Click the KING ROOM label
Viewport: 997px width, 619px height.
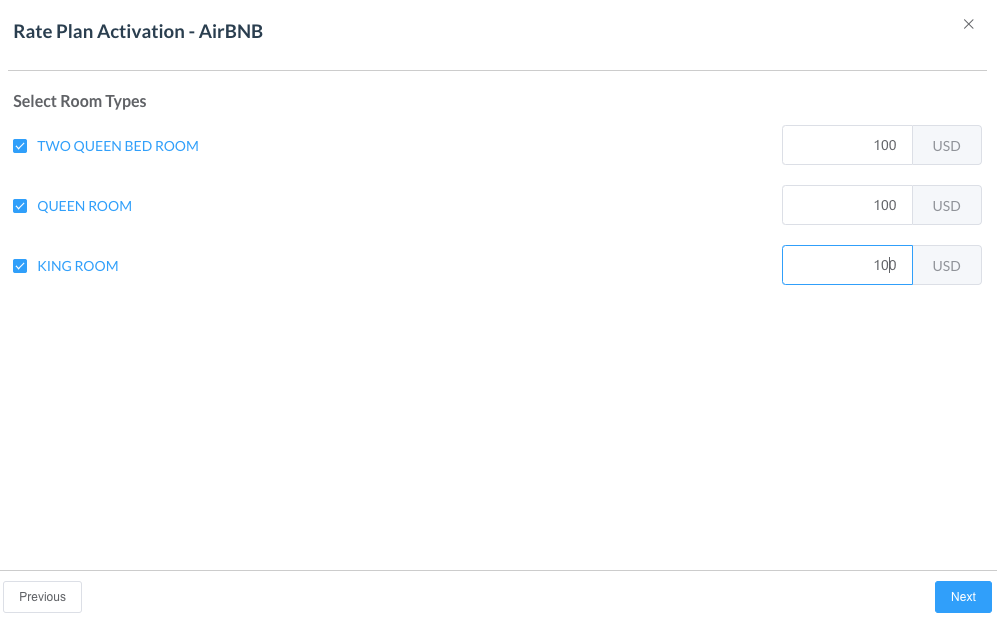(77, 266)
